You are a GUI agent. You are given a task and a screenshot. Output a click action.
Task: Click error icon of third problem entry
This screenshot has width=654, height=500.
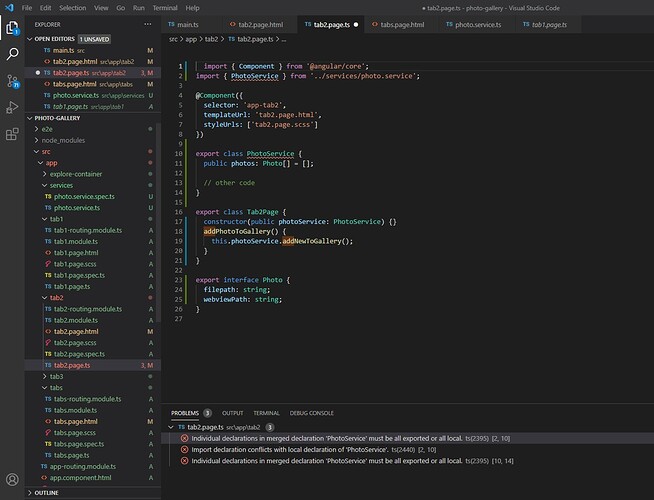(184, 461)
